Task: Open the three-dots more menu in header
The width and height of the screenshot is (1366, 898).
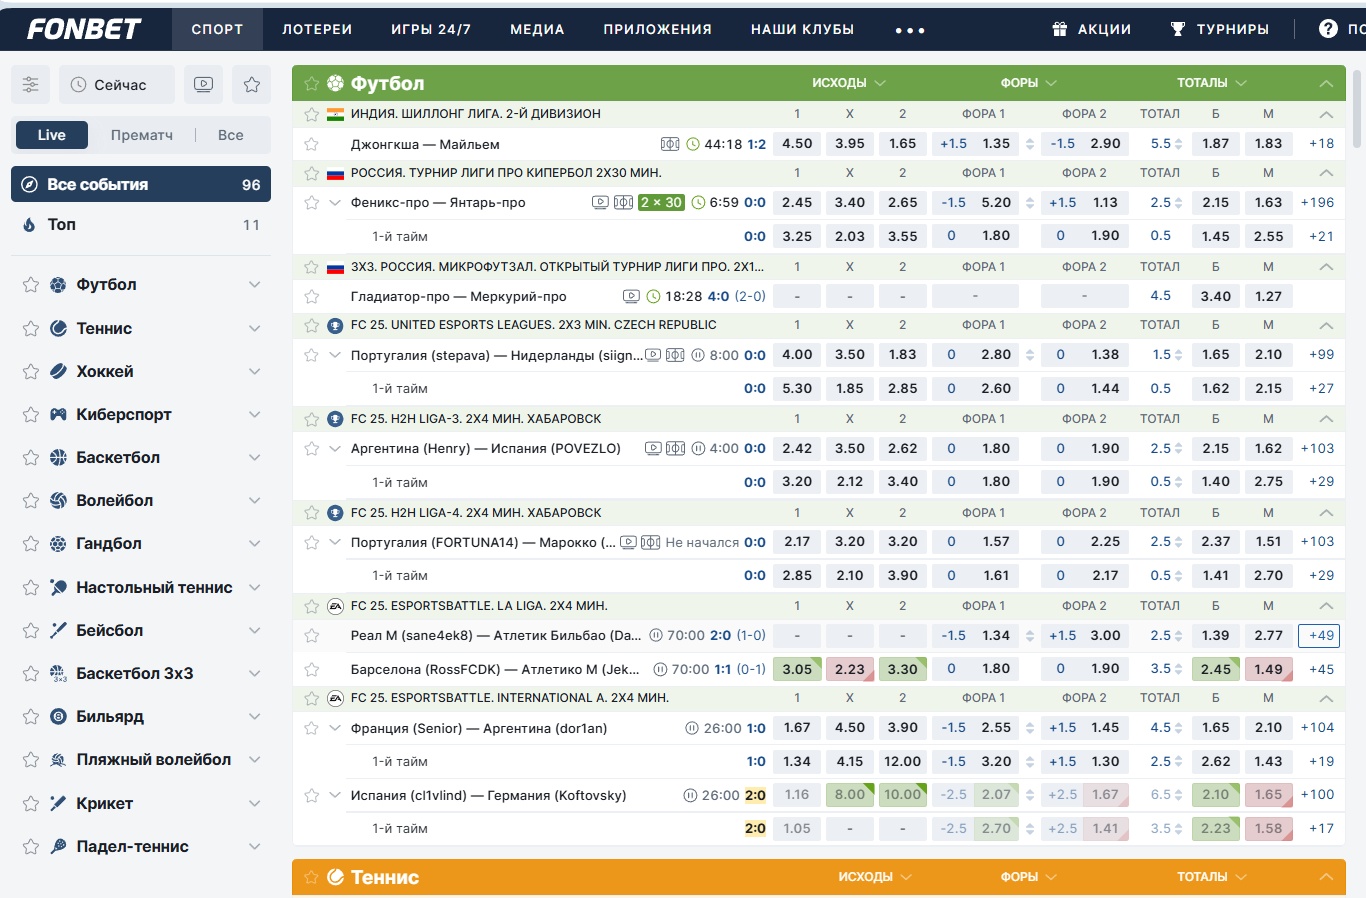Action: pos(910,30)
